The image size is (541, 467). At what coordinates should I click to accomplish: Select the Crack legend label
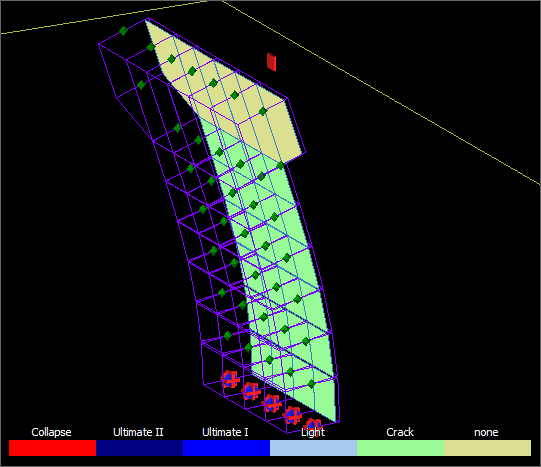tap(400, 432)
